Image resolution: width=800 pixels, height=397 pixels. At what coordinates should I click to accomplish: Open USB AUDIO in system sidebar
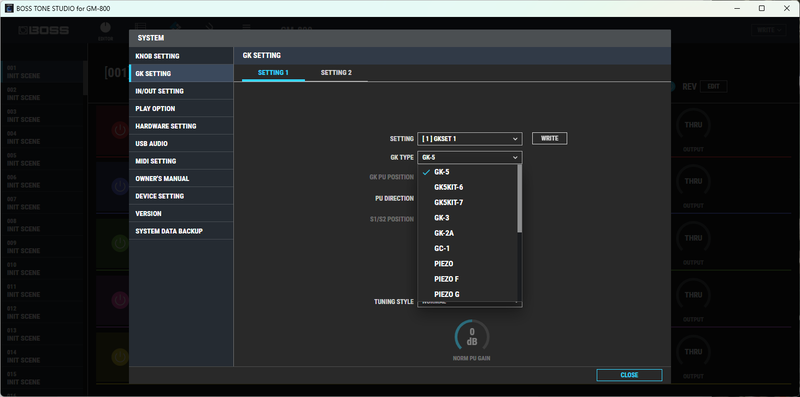pyautogui.click(x=181, y=144)
